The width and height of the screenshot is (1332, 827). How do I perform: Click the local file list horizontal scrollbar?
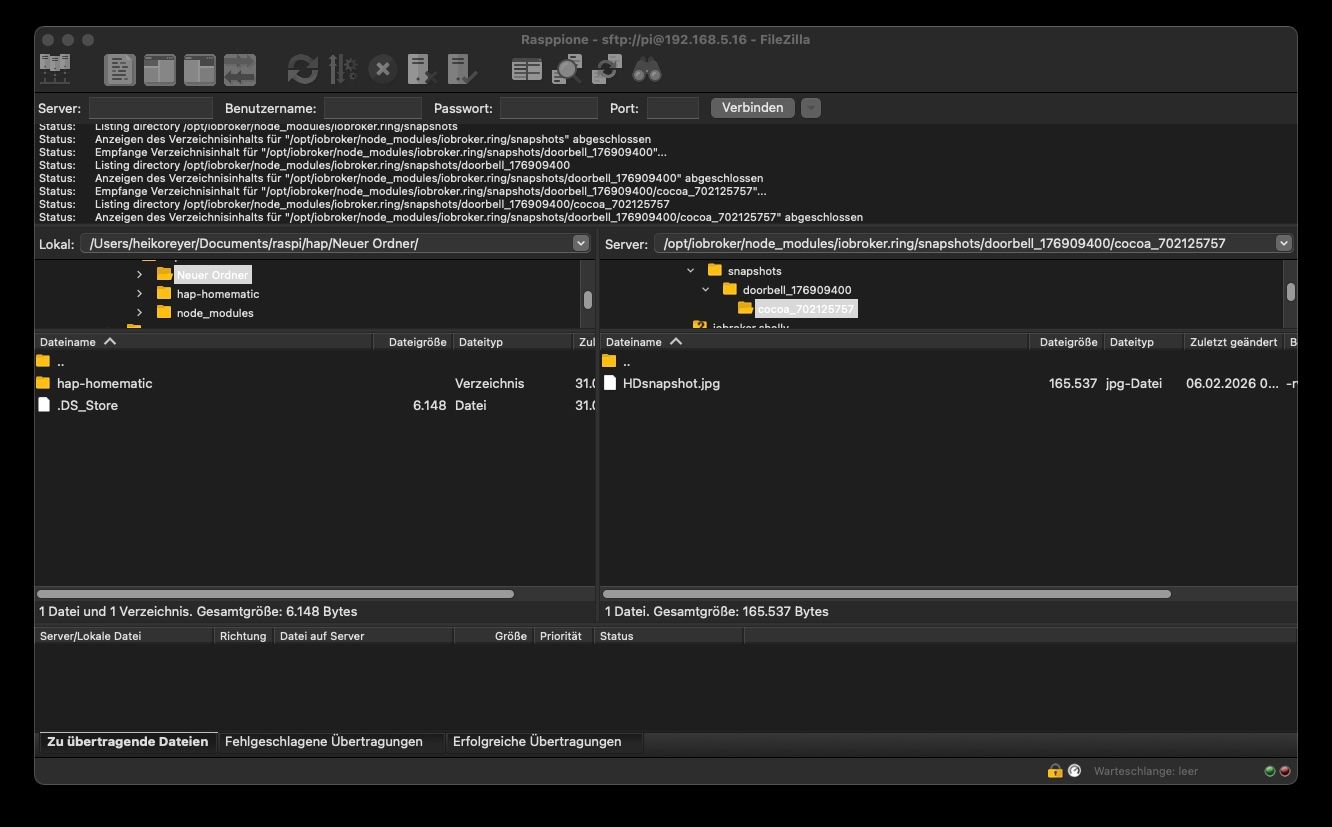pyautogui.click(x=276, y=594)
